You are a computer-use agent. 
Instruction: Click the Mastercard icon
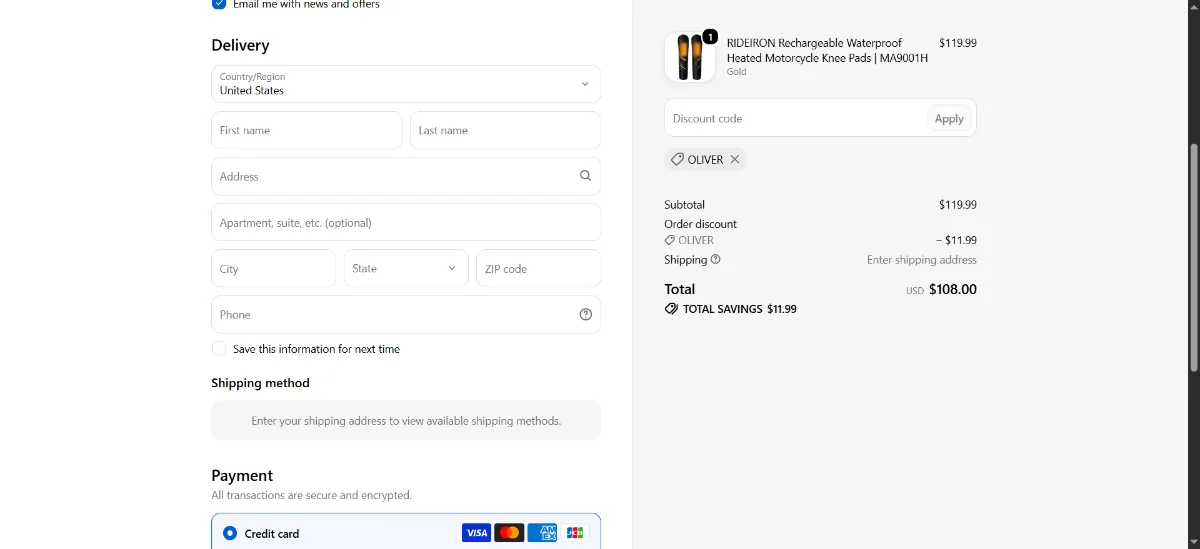pyautogui.click(x=509, y=533)
